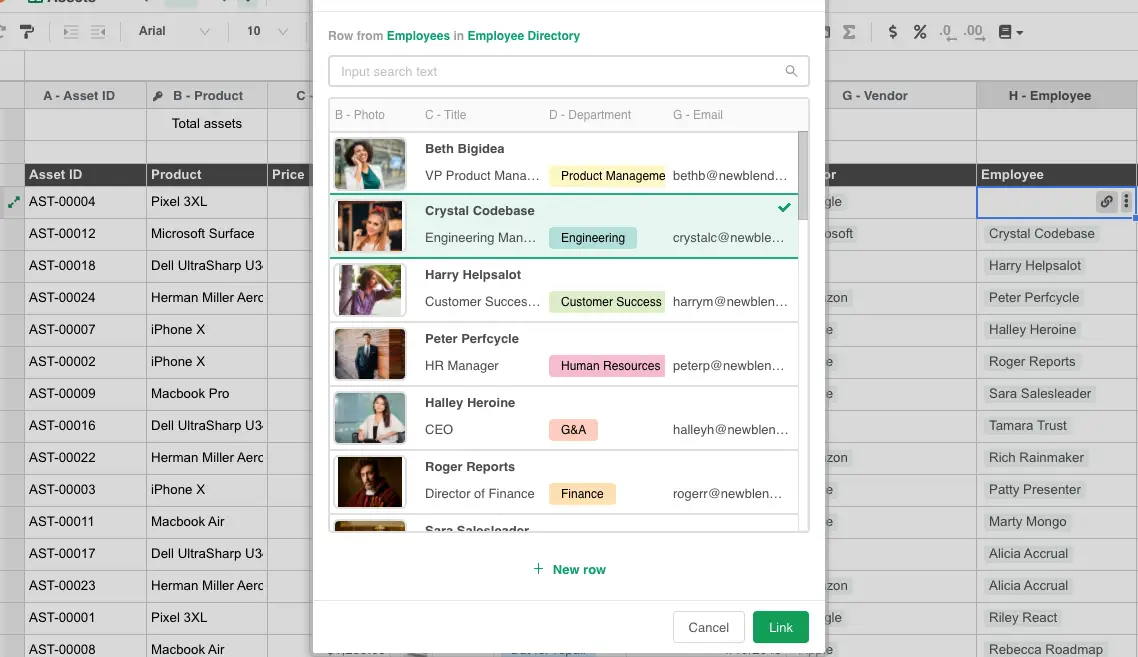Format selection as percent
Screen dimensions: 1138x657
tap(920, 32)
